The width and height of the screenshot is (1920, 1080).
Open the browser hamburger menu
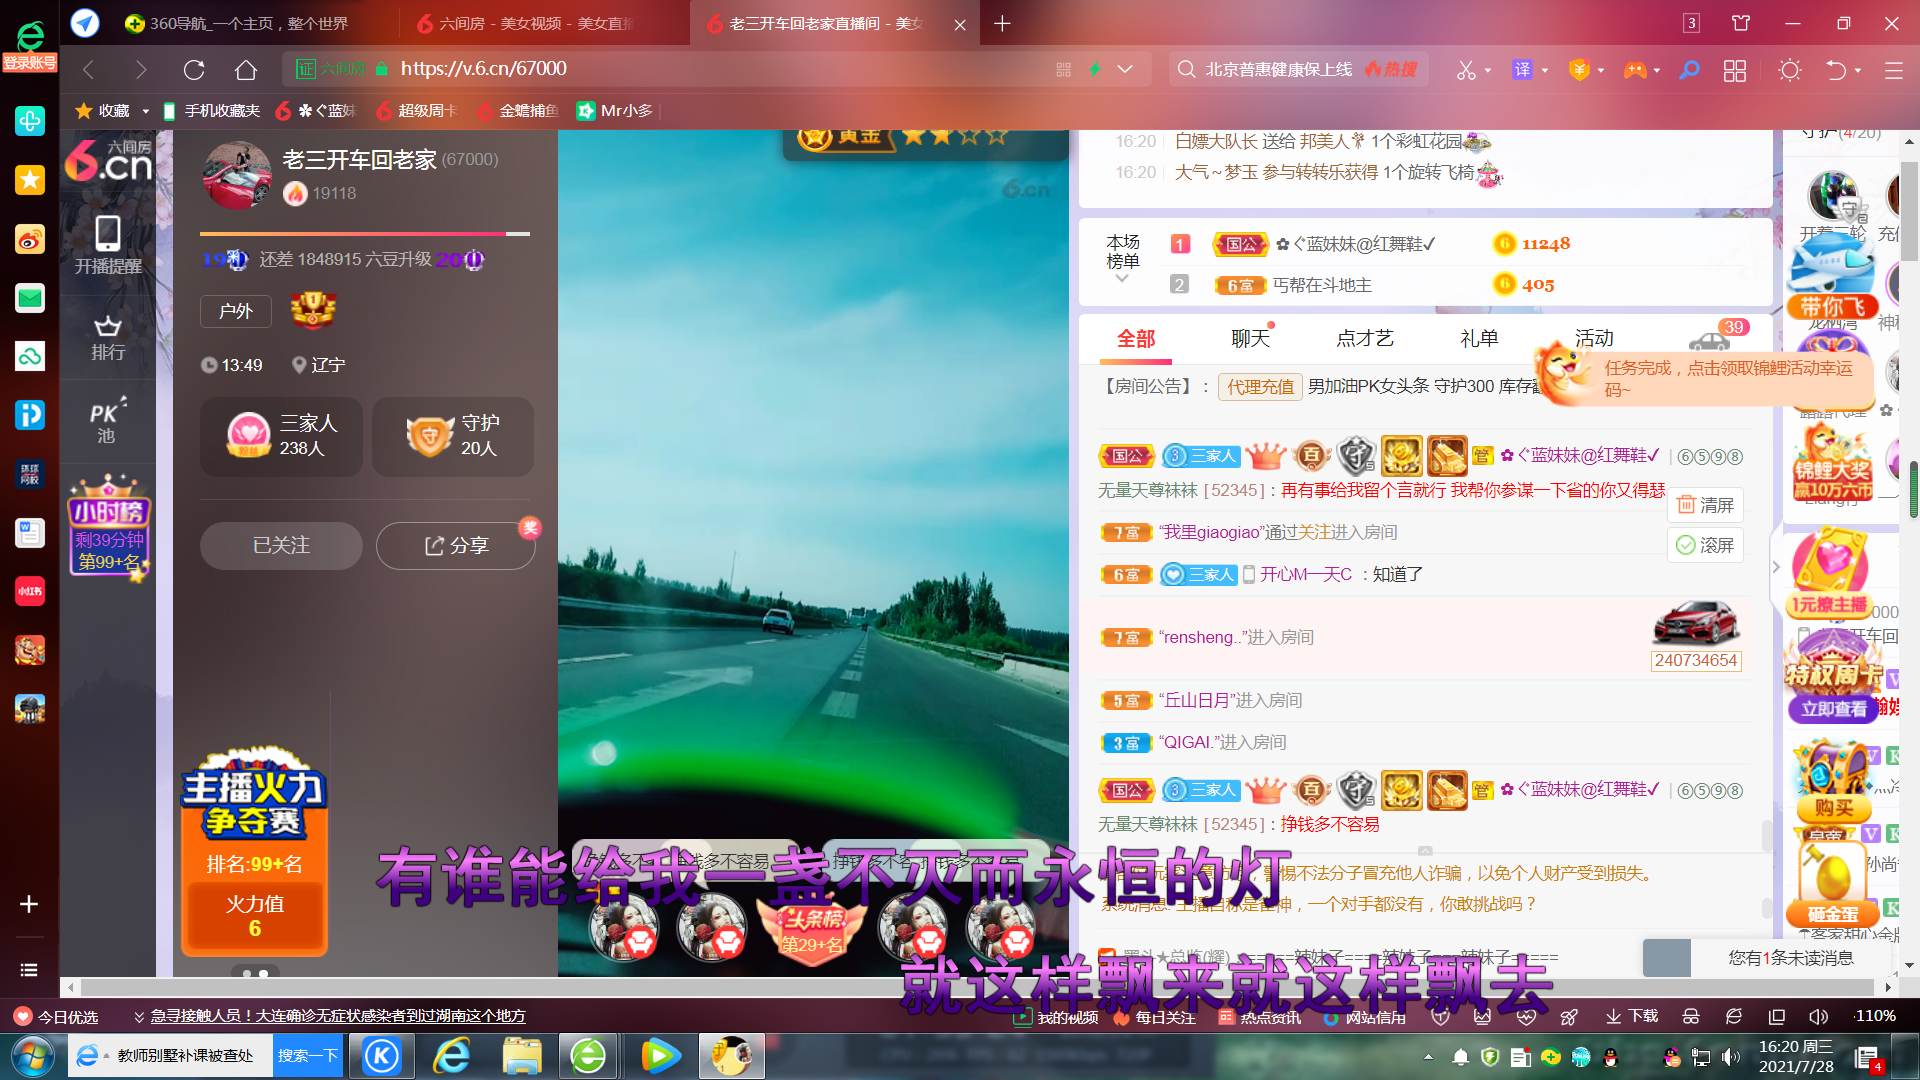pyautogui.click(x=1893, y=70)
